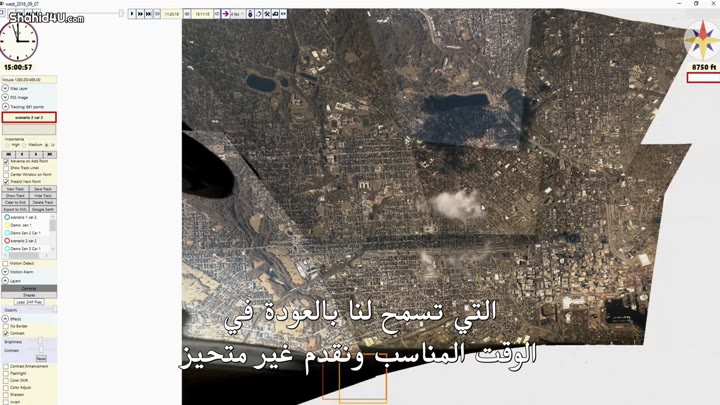Click the skip-to-end playback icon
This screenshot has height=405, width=720.
(149, 14)
